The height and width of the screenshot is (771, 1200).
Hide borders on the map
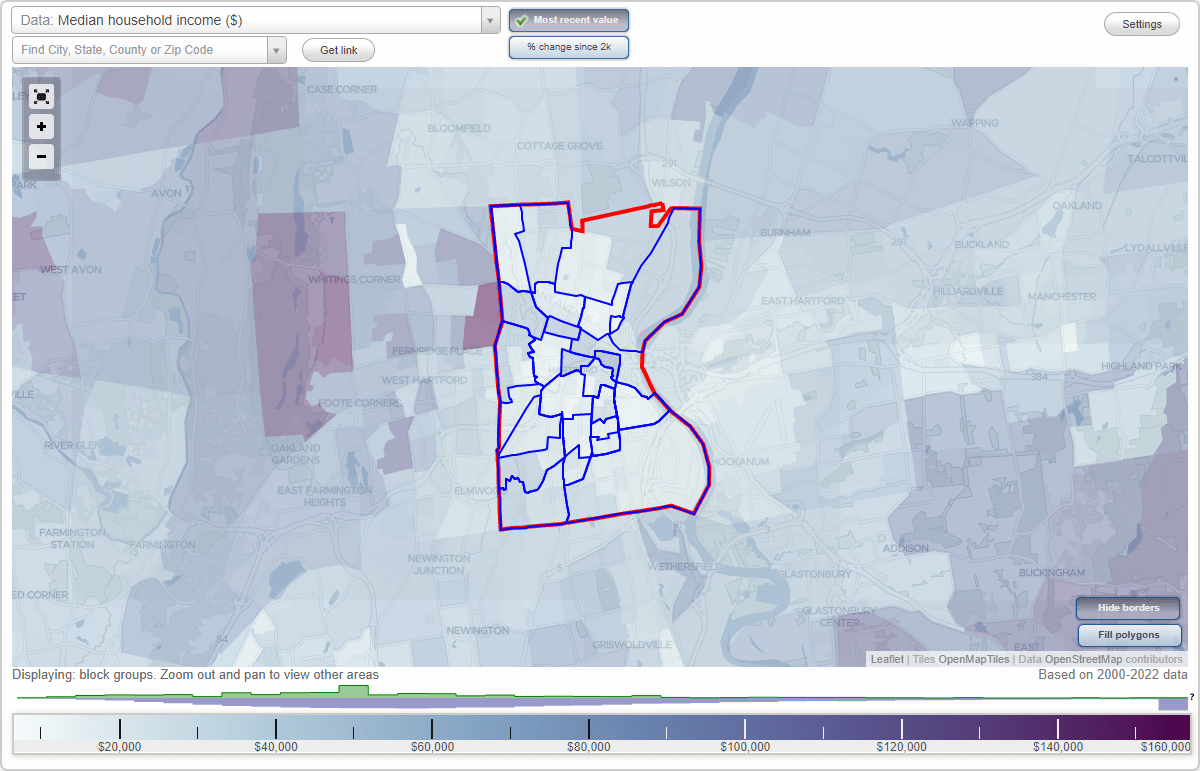click(1127, 607)
